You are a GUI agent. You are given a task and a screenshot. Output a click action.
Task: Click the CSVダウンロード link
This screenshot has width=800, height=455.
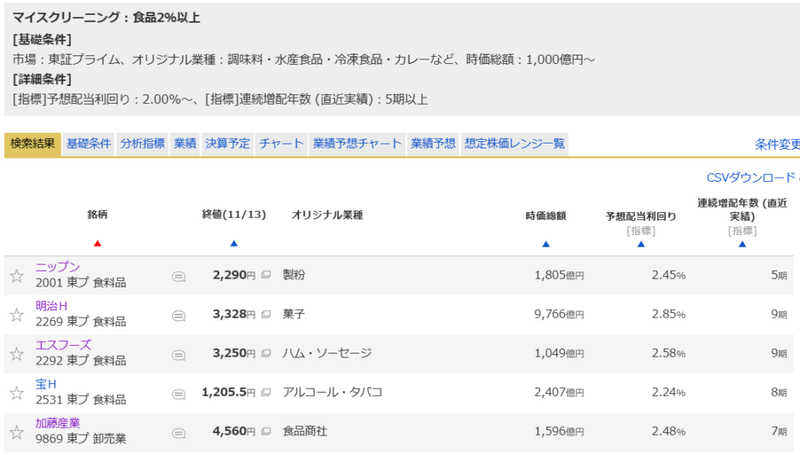pyautogui.click(x=751, y=178)
